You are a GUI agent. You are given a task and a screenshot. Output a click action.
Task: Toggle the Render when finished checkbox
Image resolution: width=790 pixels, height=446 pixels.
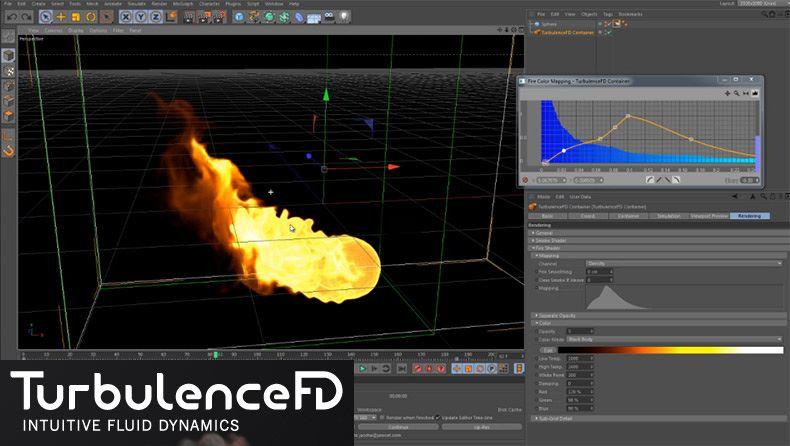tap(382, 418)
